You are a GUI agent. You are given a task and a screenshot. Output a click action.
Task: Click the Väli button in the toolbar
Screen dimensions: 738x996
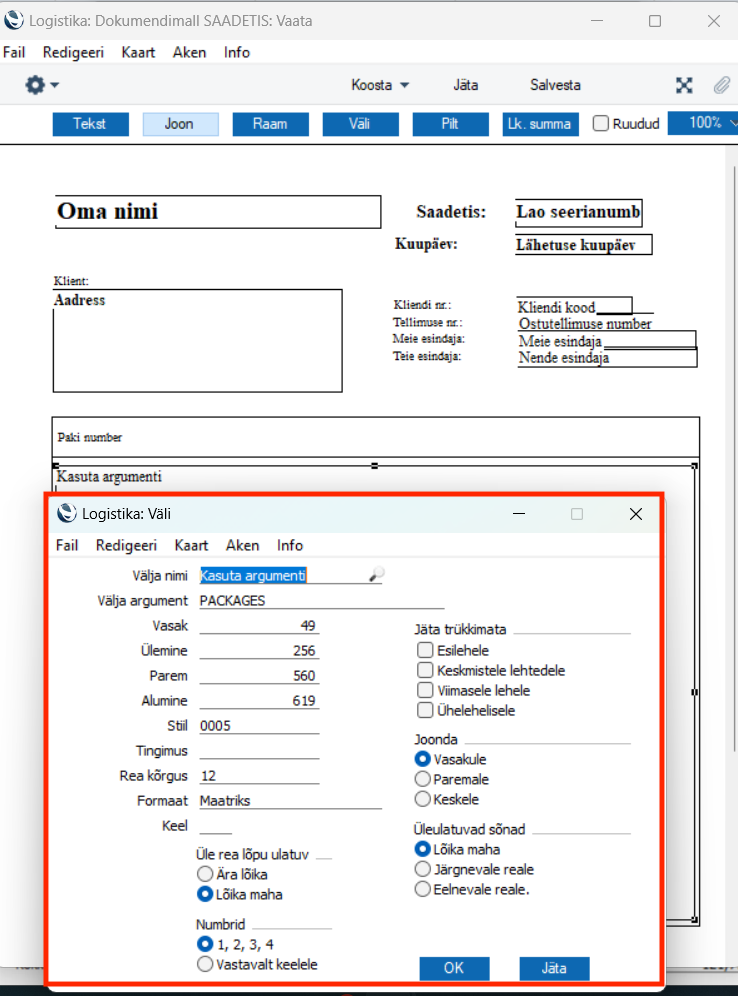pyautogui.click(x=360, y=124)
